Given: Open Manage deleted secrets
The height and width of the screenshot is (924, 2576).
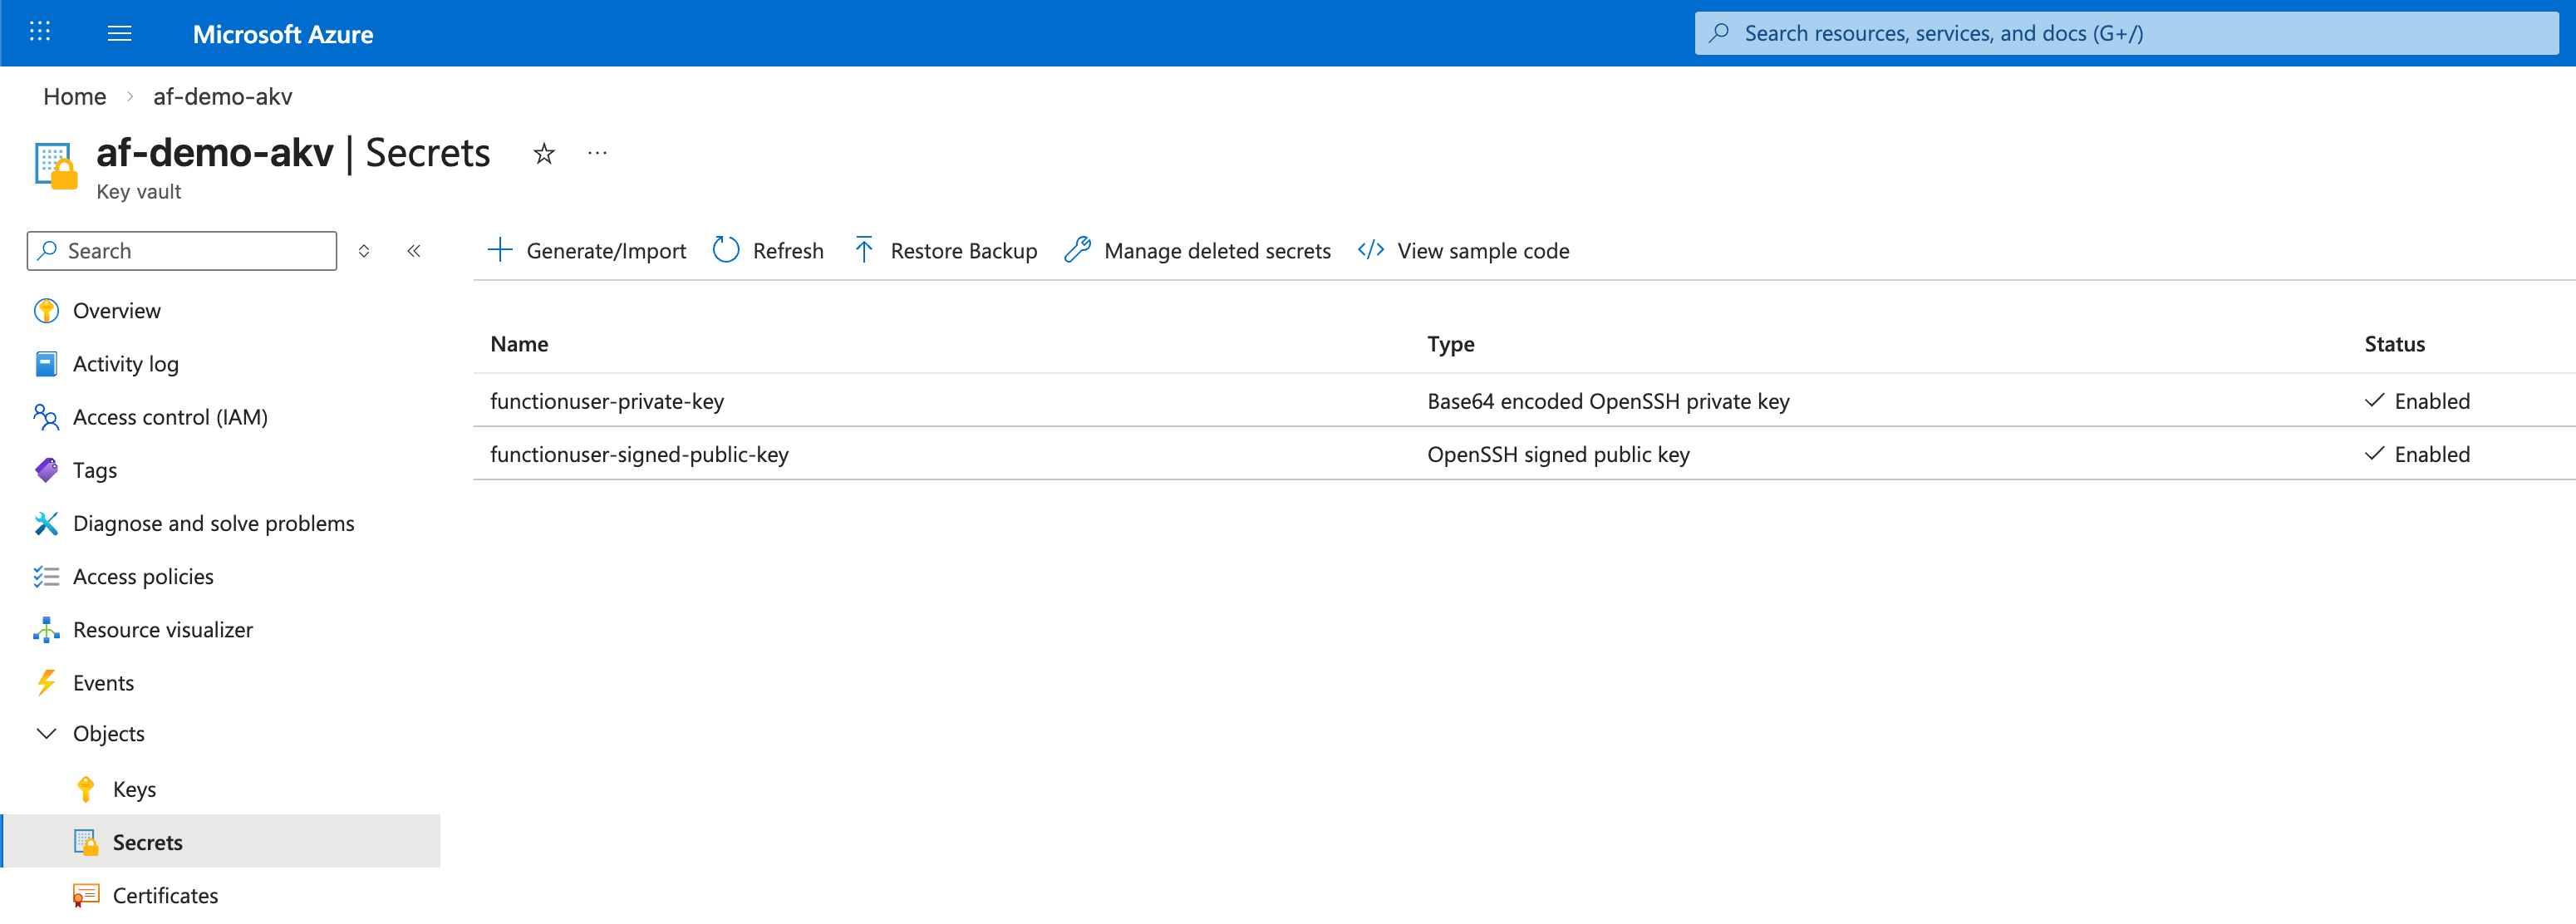Looking at the screenshot, I should coord(1198,250).
